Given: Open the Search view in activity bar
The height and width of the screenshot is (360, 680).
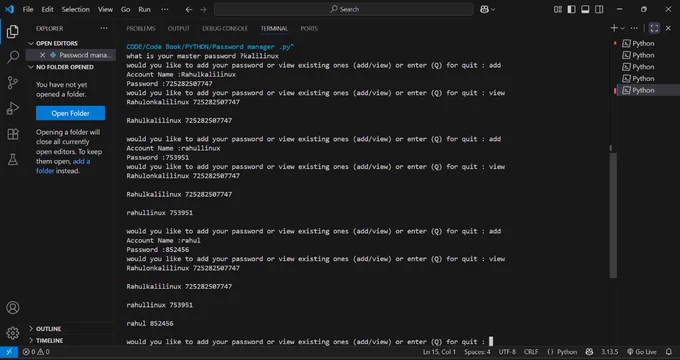Looking at the screenshot, I should pos(13,57).
